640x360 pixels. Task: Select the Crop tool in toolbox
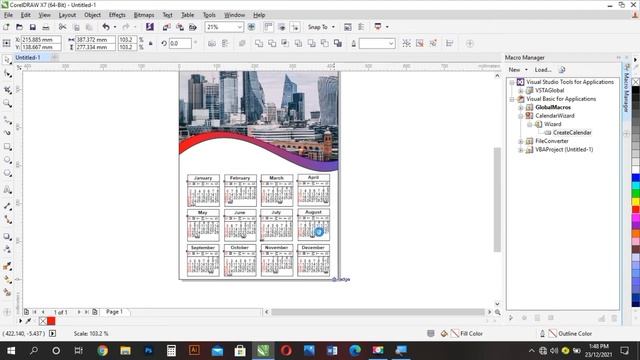click(7, 90)
